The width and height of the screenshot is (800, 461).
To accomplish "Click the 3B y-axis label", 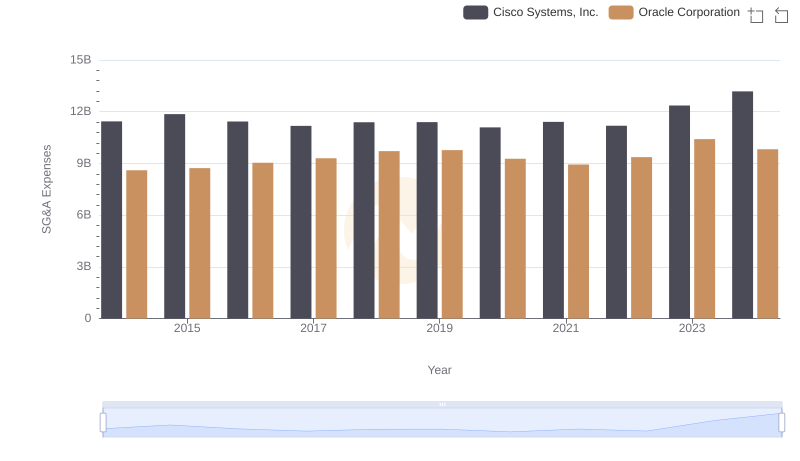I will point(84,266).
